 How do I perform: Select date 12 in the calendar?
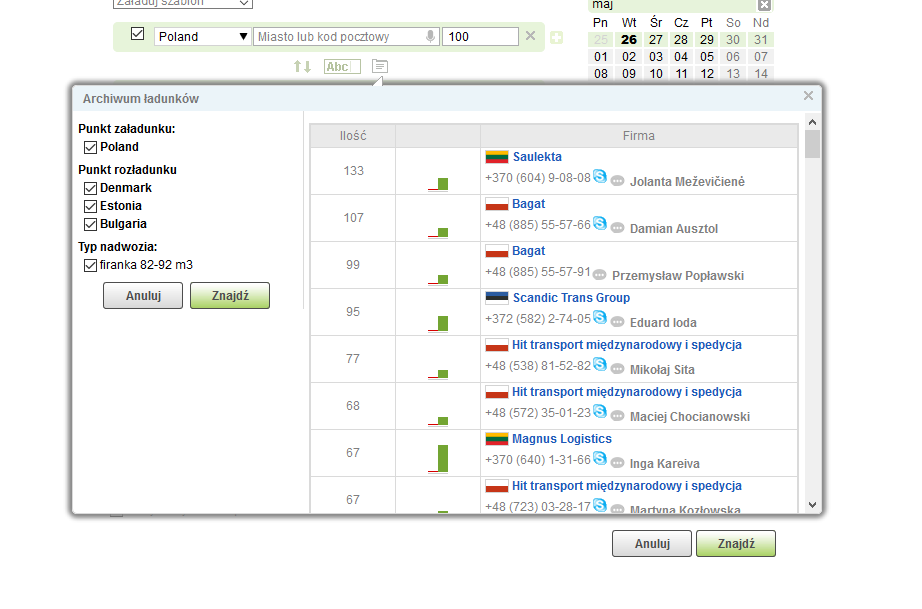point(707,73)
